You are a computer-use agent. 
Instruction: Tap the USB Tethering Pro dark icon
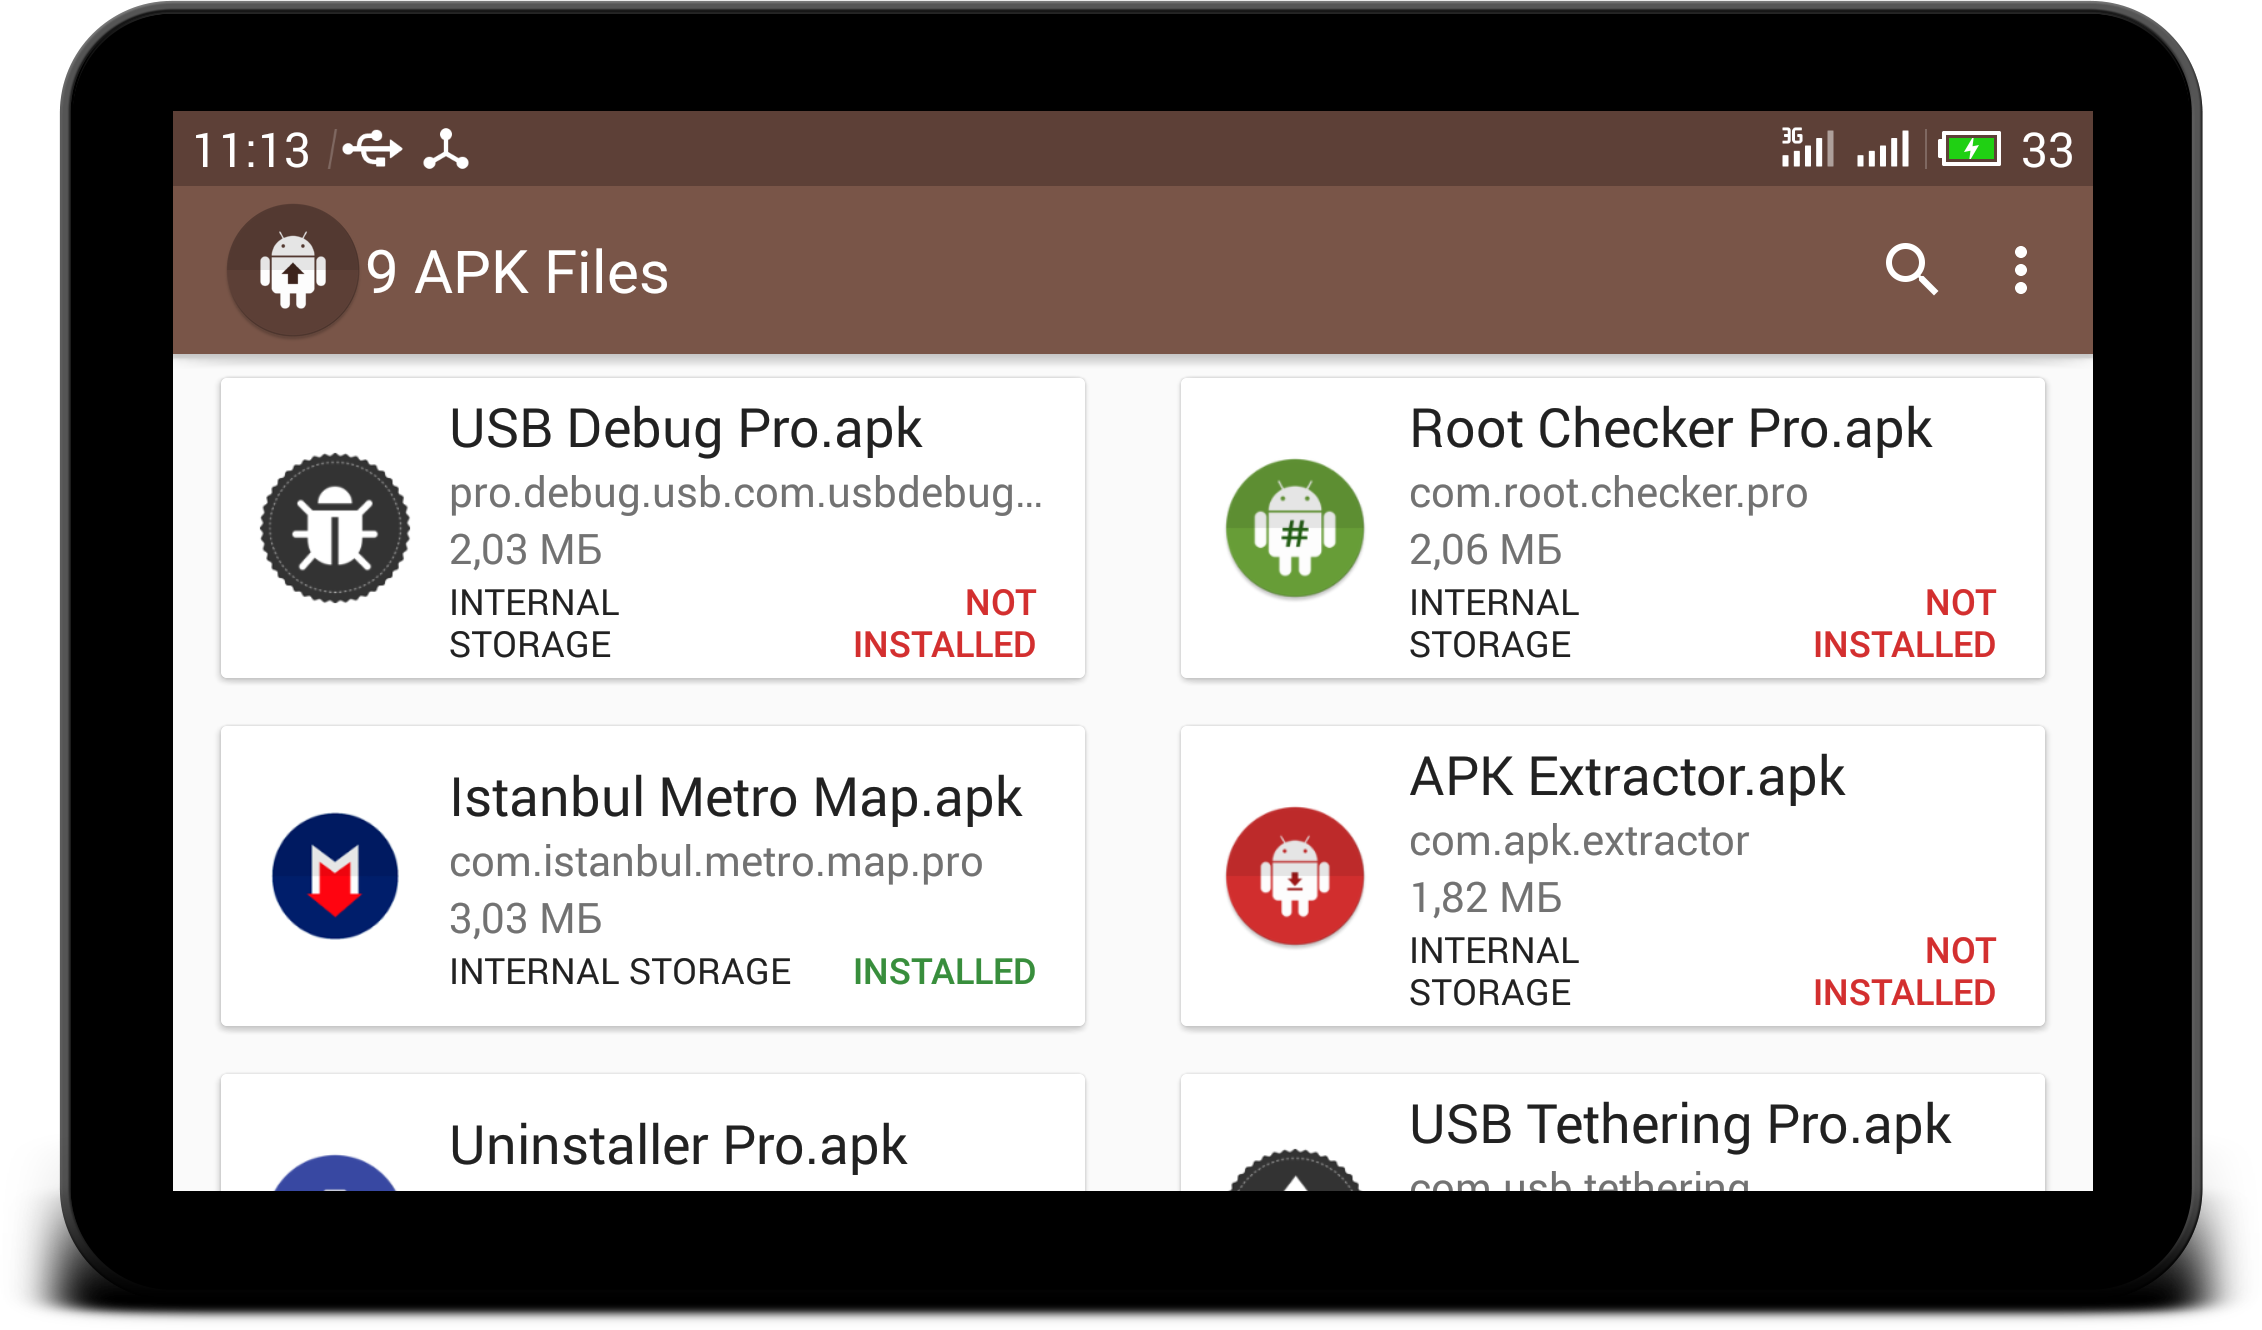(1294, 1170)
